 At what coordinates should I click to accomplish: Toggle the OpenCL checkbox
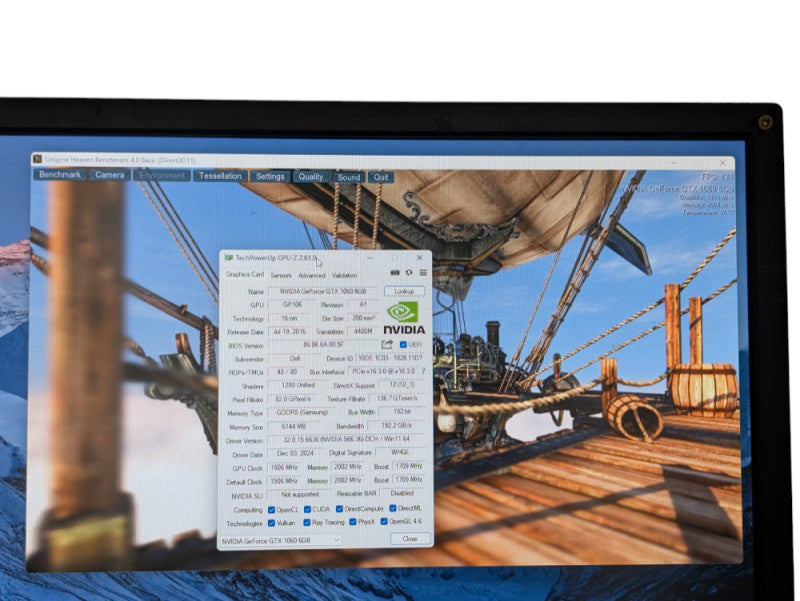[x=271, y=510]
